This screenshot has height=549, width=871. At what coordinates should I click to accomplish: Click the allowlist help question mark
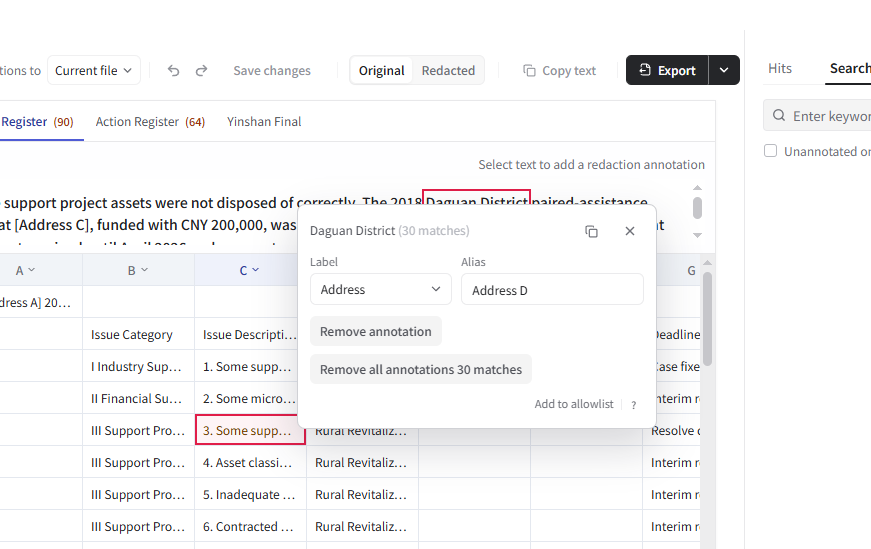(634, 405)
